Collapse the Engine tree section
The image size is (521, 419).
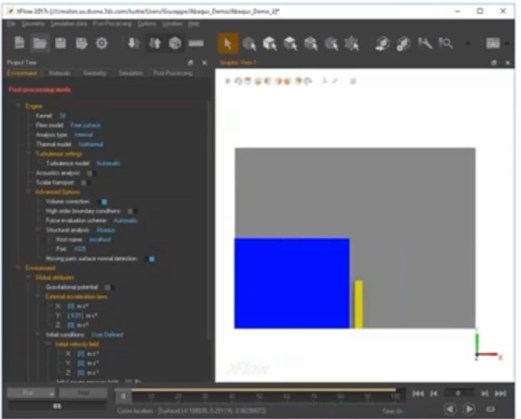tap(18, 106)
